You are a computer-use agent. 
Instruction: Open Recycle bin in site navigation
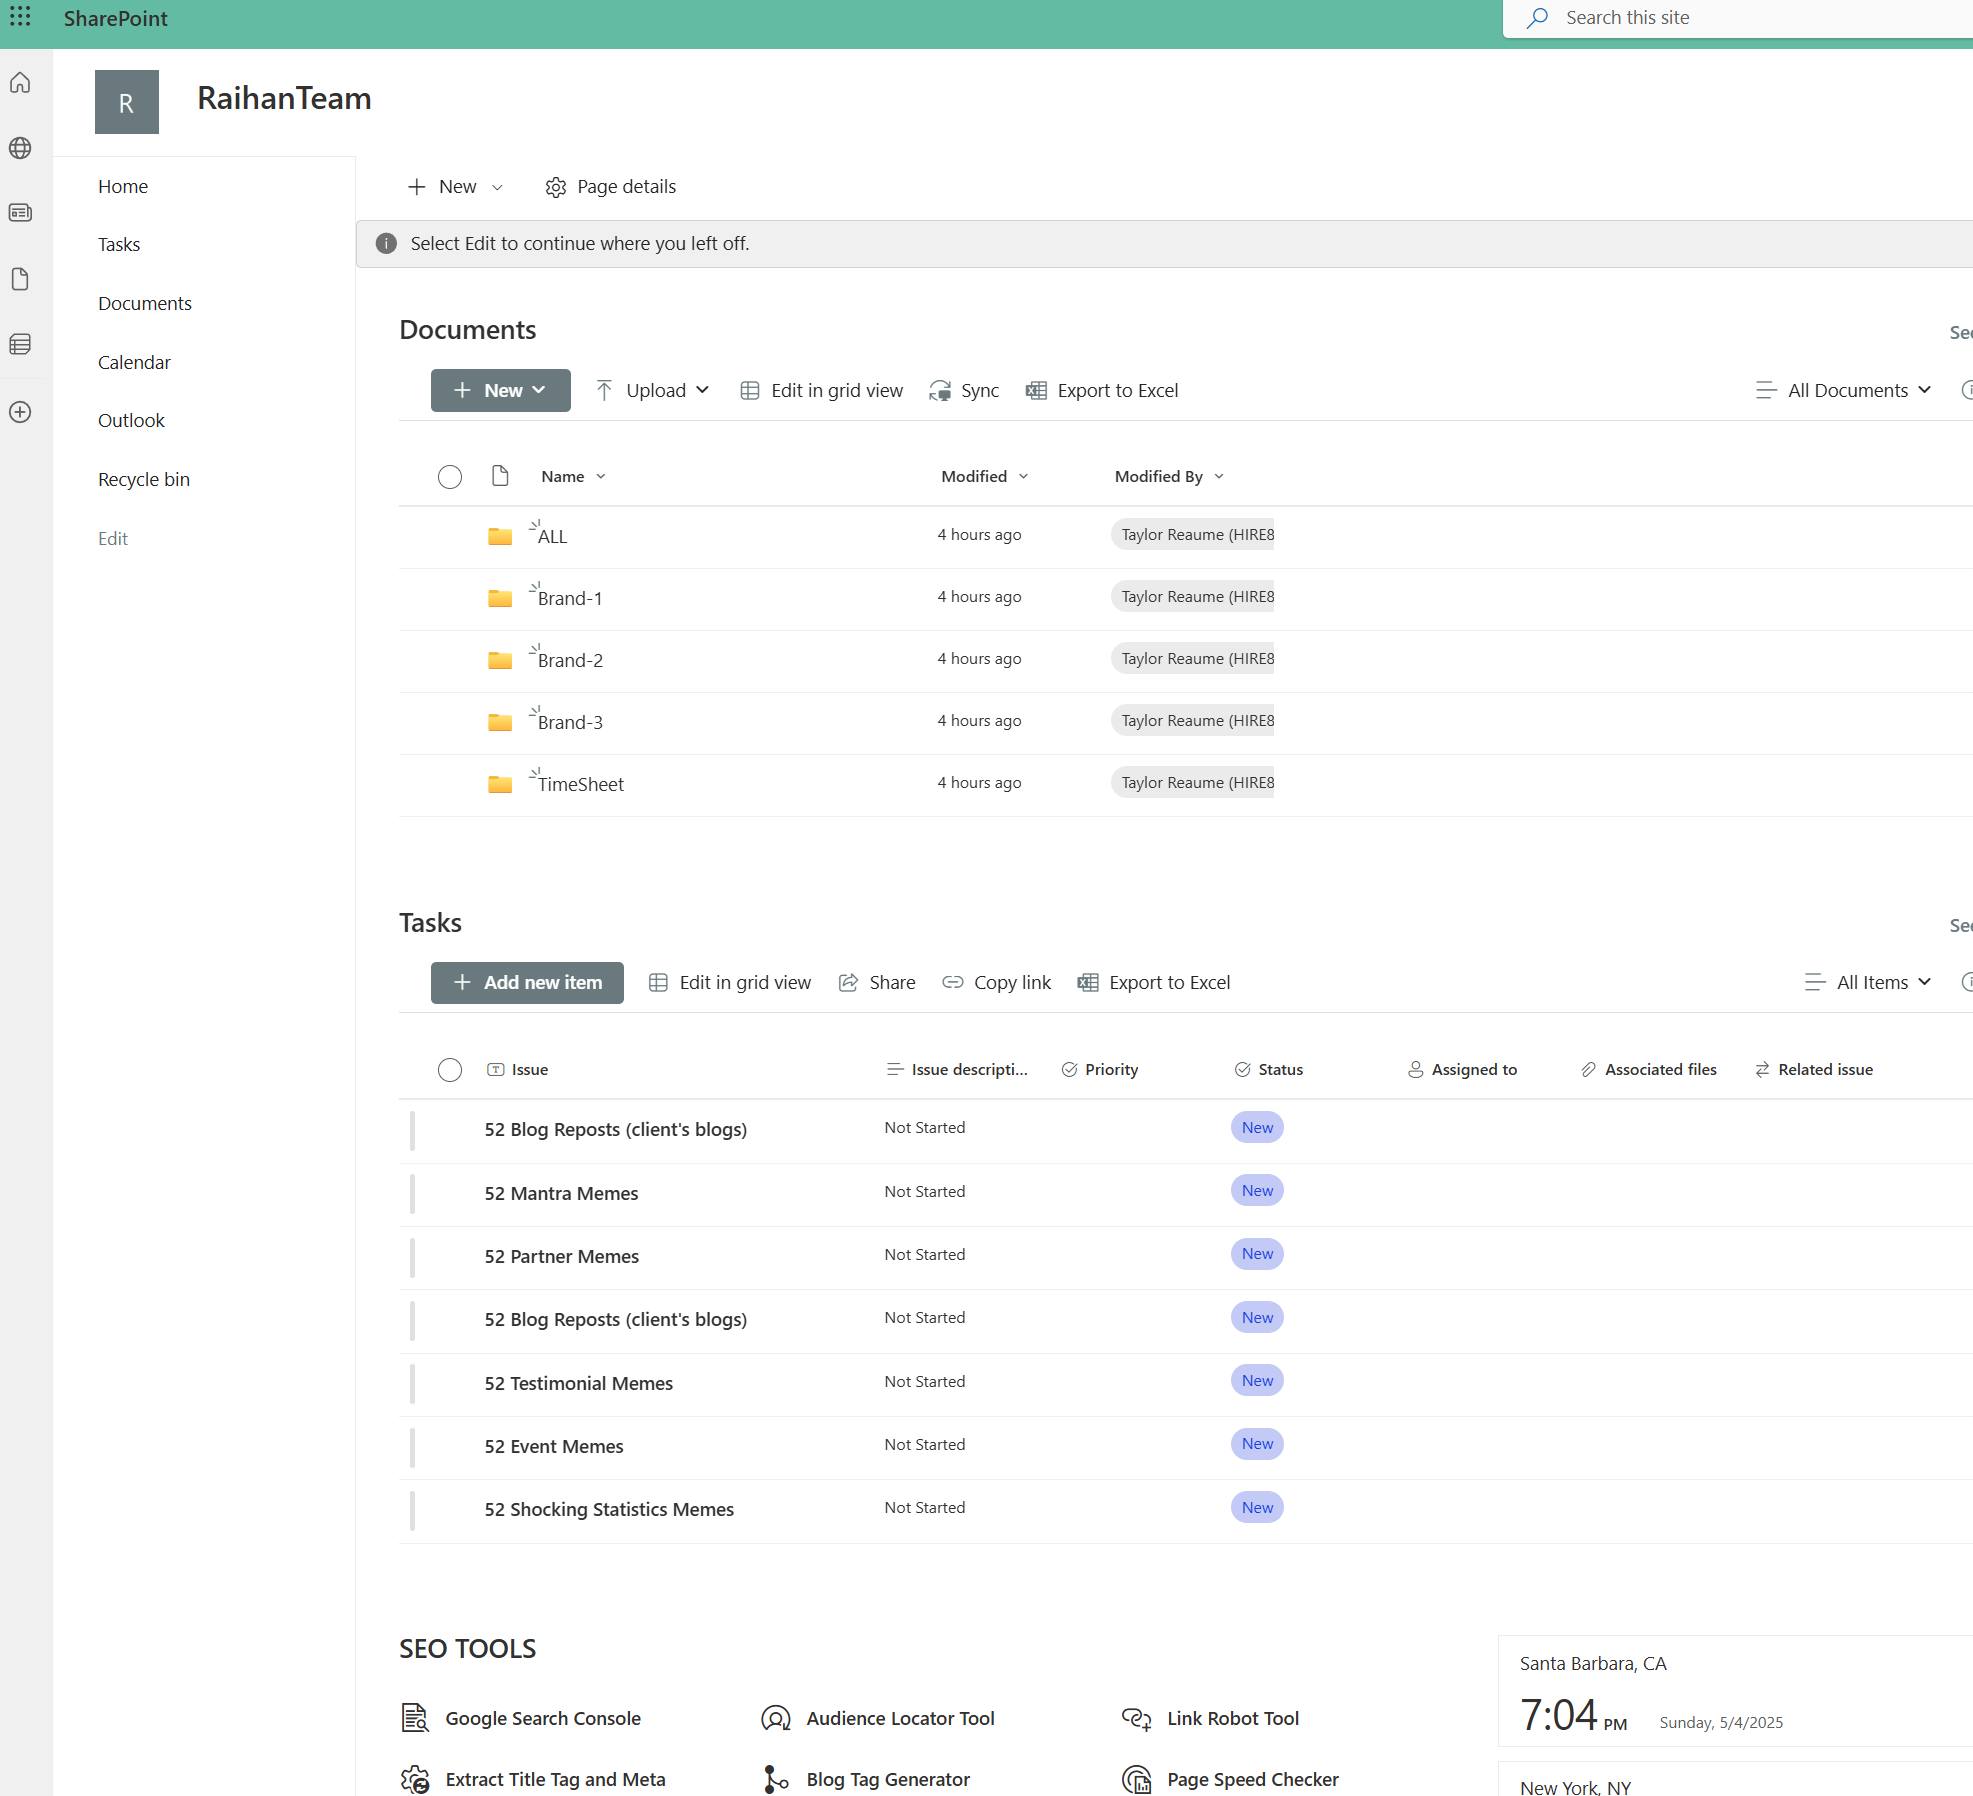[144, 480]
